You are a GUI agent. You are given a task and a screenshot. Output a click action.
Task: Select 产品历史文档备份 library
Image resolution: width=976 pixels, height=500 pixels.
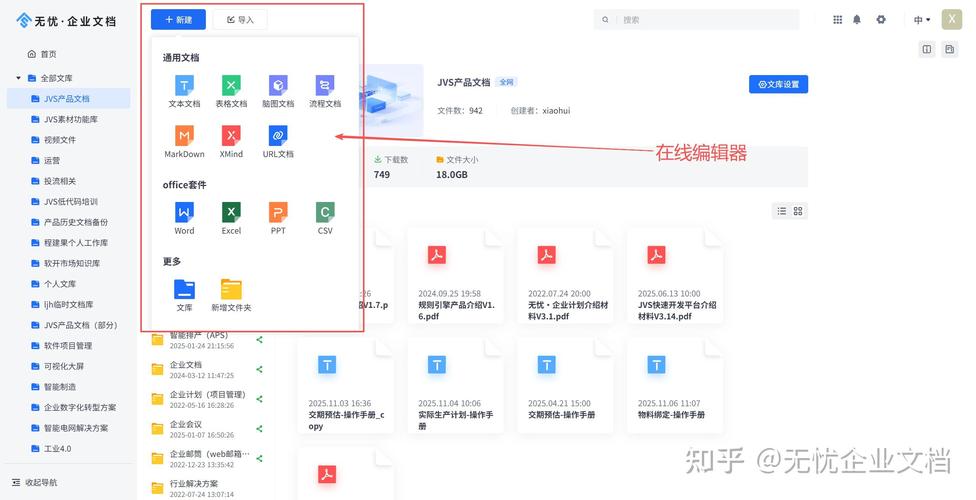(68, 222)
